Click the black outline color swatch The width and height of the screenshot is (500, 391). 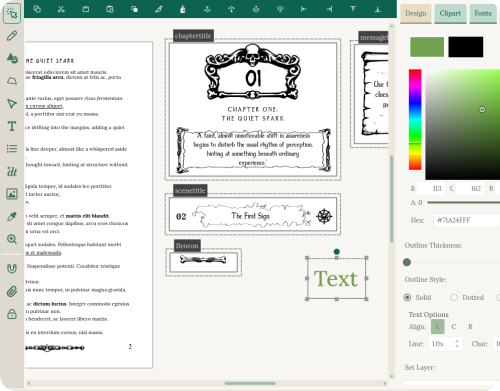(466, 47)
